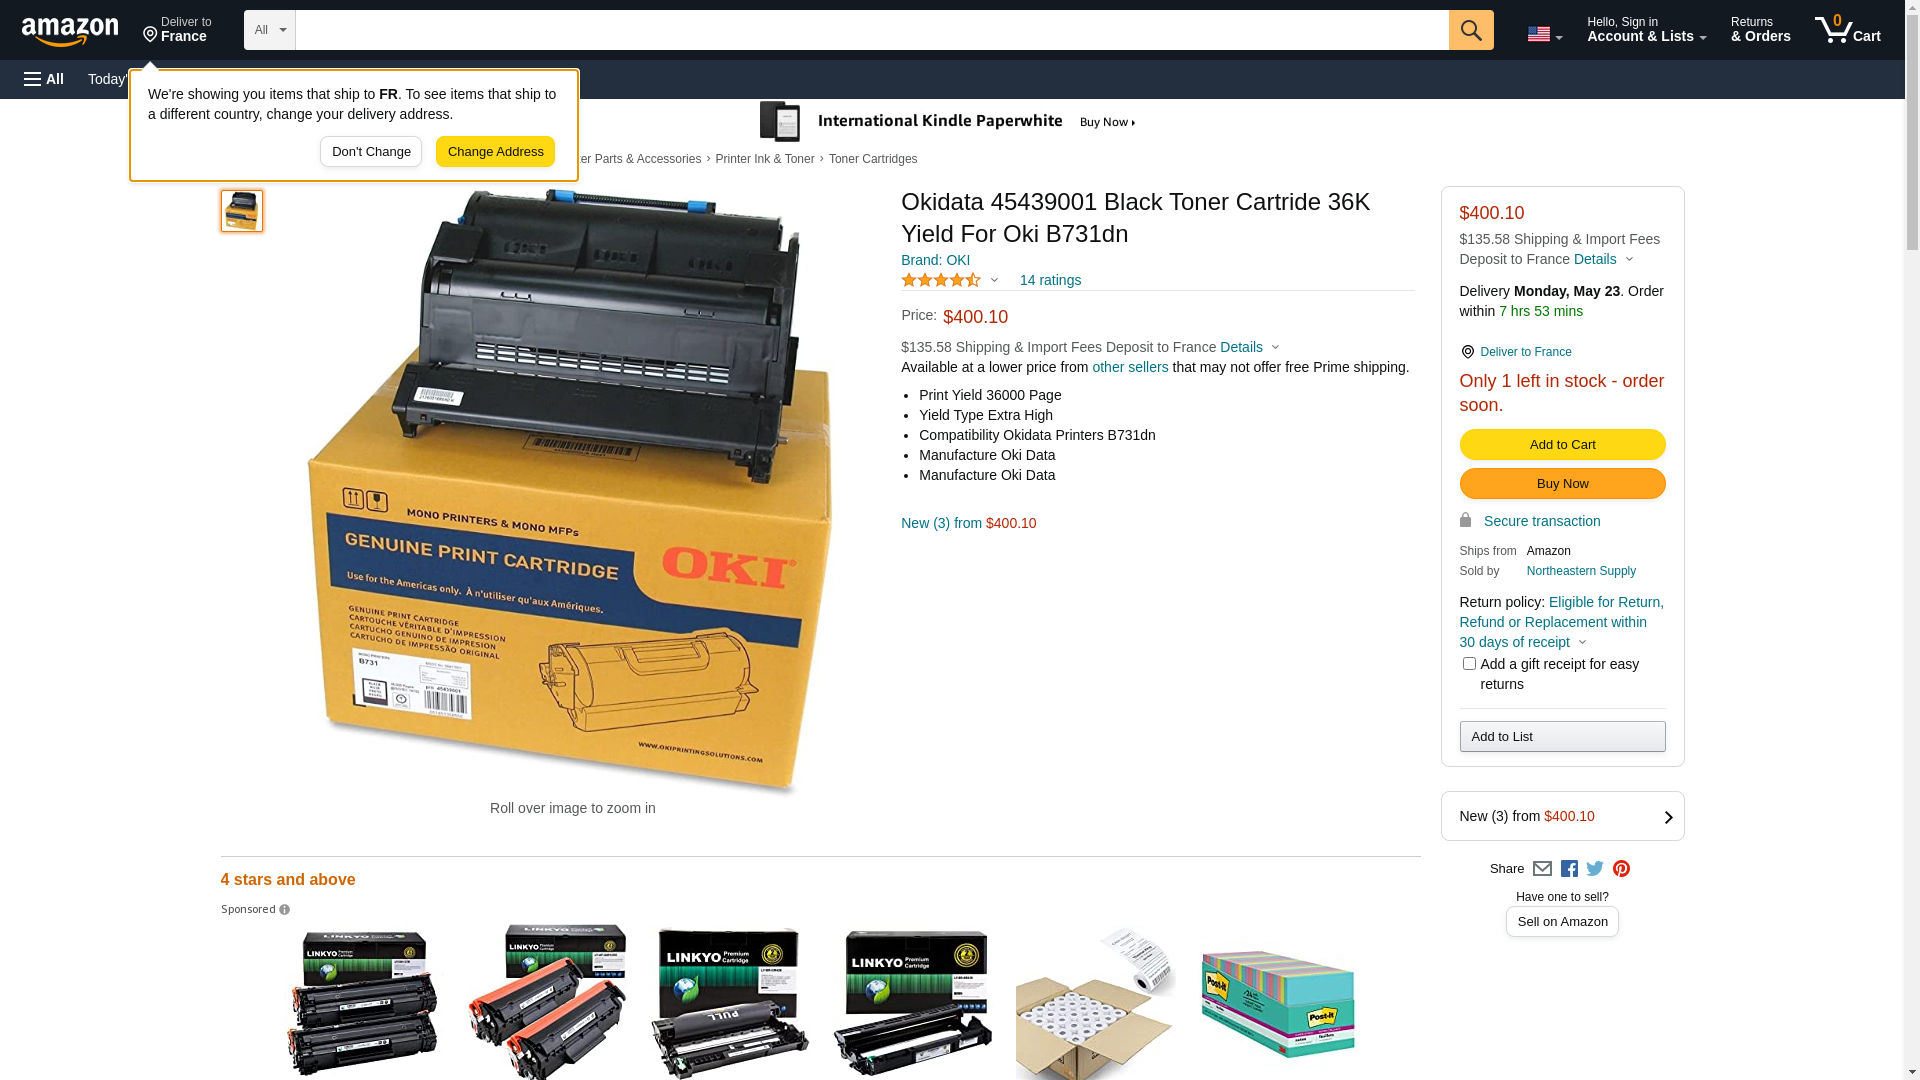Click the search magnifier Go button

(1471, 30)
